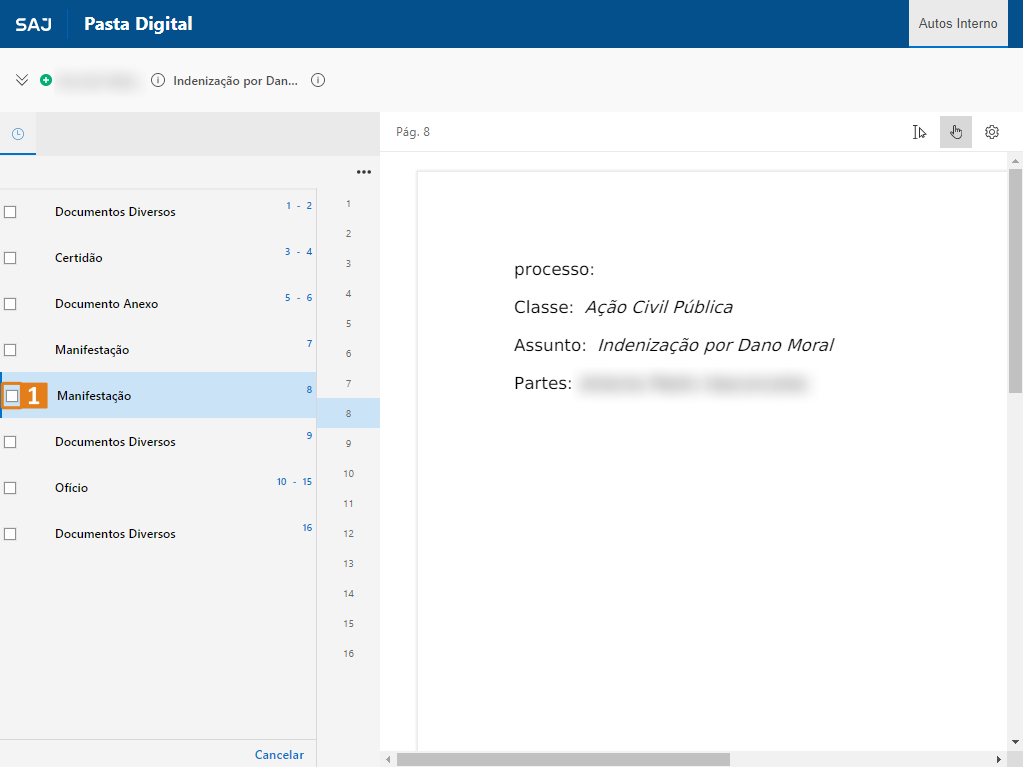The image size is (1023, 767).
Task: Check the Manifestação page 7 checkbox
Action: (10, 350)
